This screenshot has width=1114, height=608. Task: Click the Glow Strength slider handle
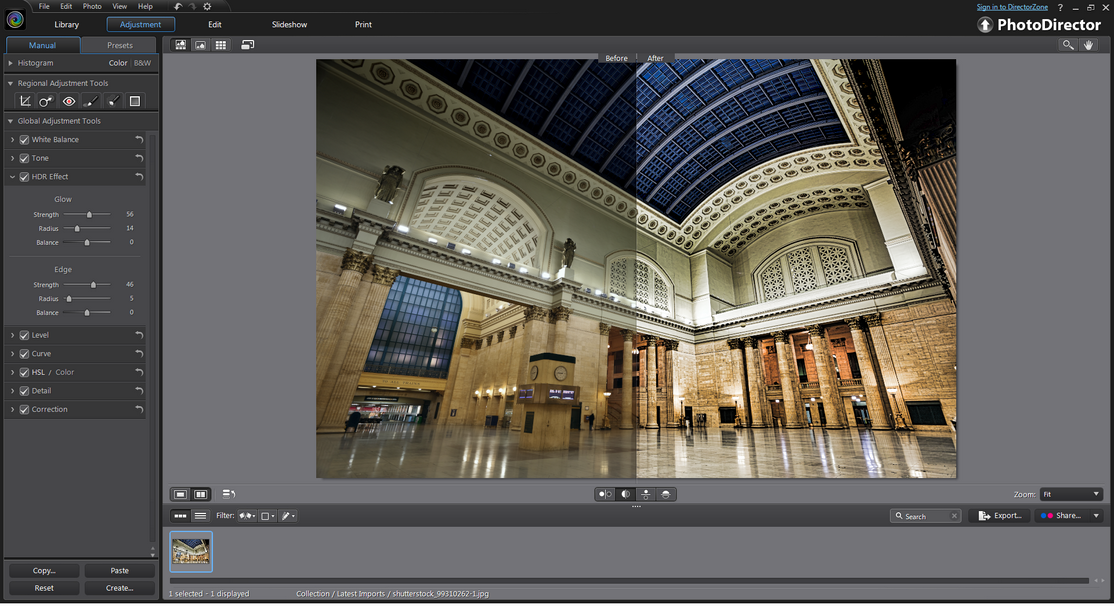point(90,215)
